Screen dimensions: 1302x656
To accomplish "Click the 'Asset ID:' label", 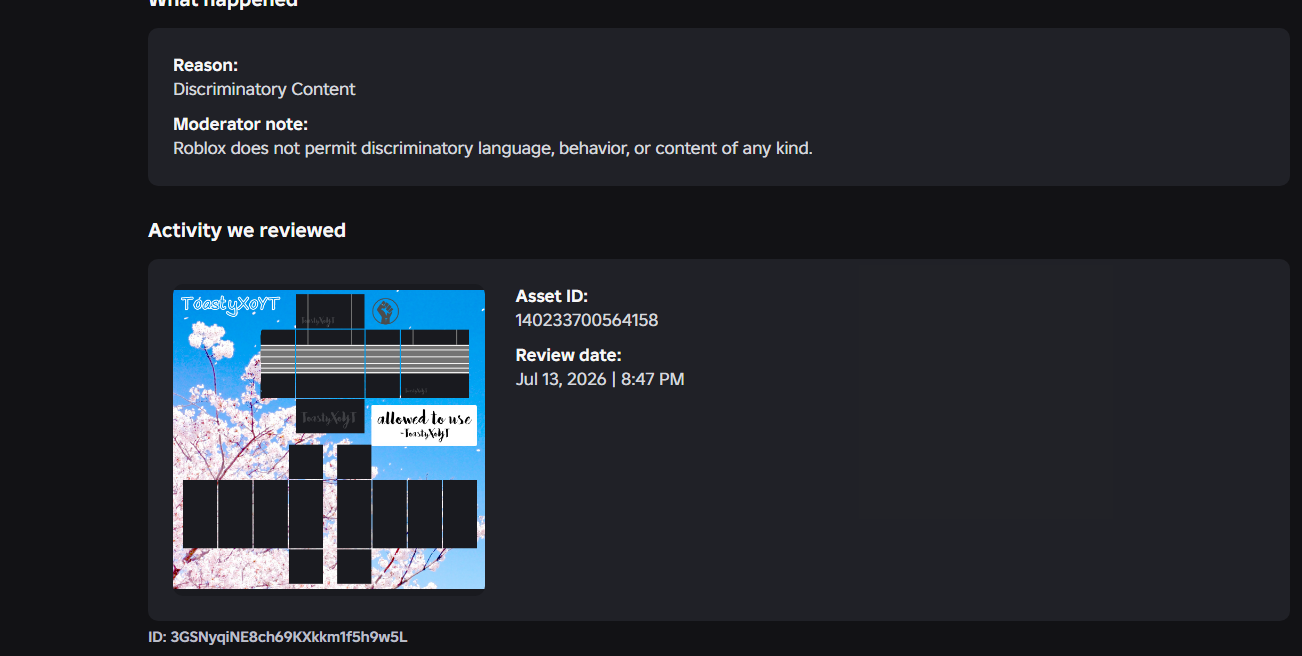I will [x=552, y=296].
